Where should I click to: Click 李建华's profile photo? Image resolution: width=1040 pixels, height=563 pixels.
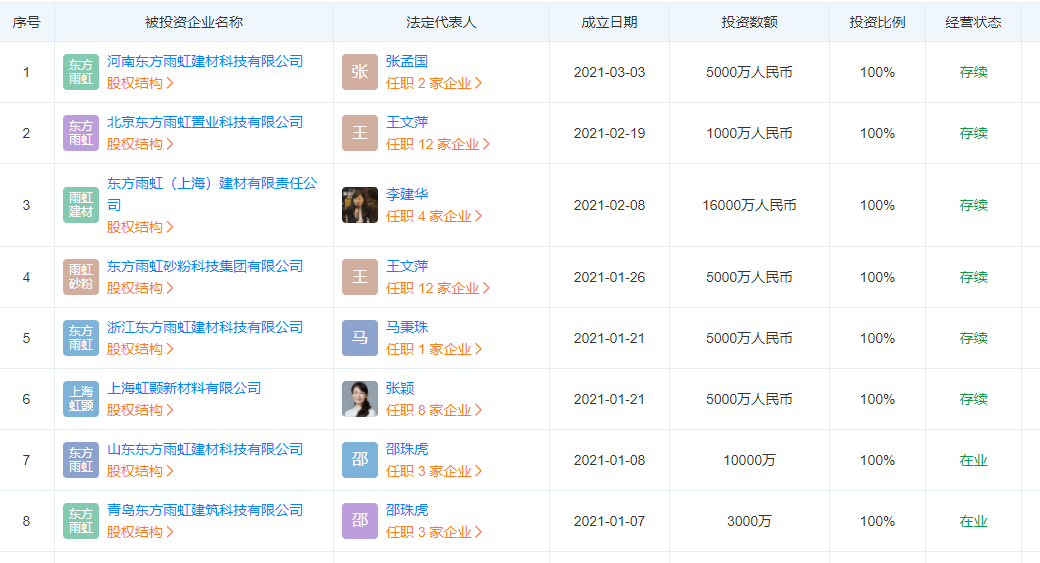tap(360, 205)
